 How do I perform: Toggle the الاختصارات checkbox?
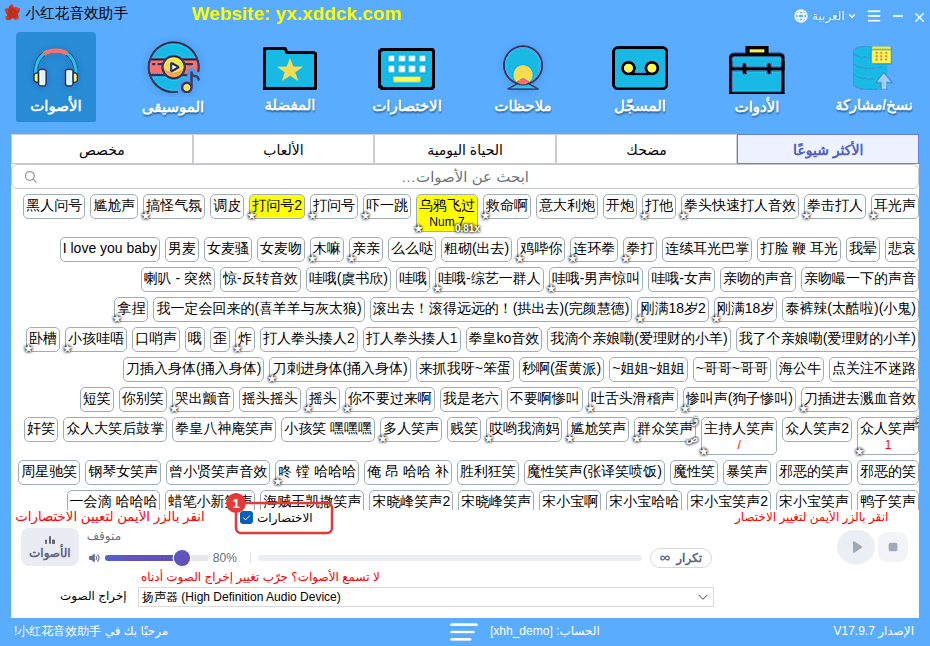[247, 518]
